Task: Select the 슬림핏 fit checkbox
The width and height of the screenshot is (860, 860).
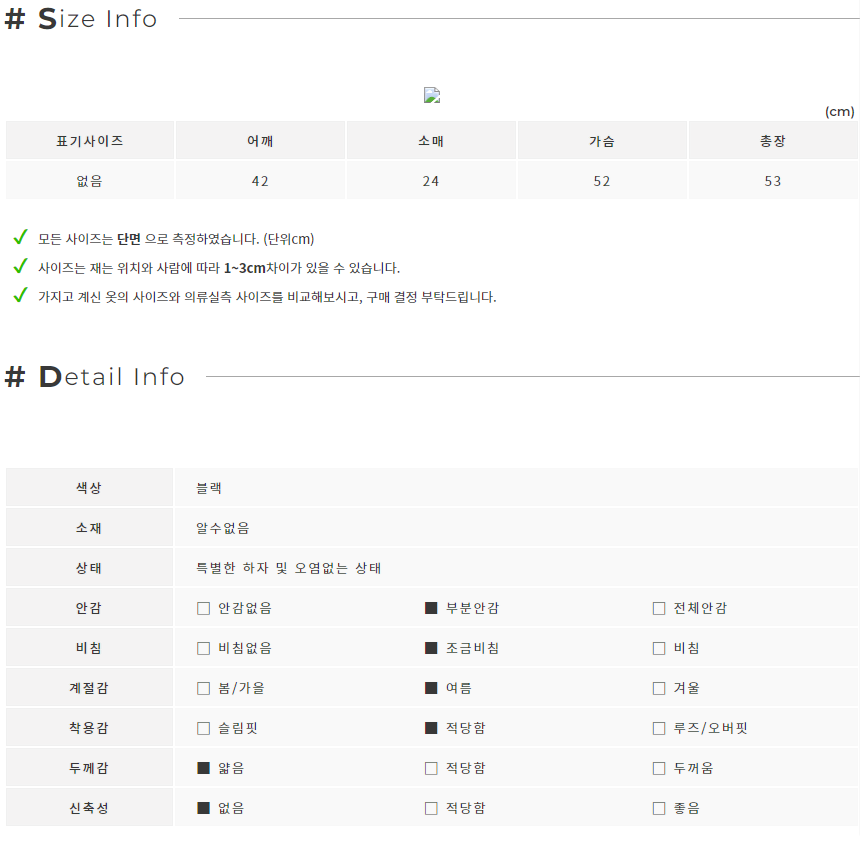Action: (203, 728)
